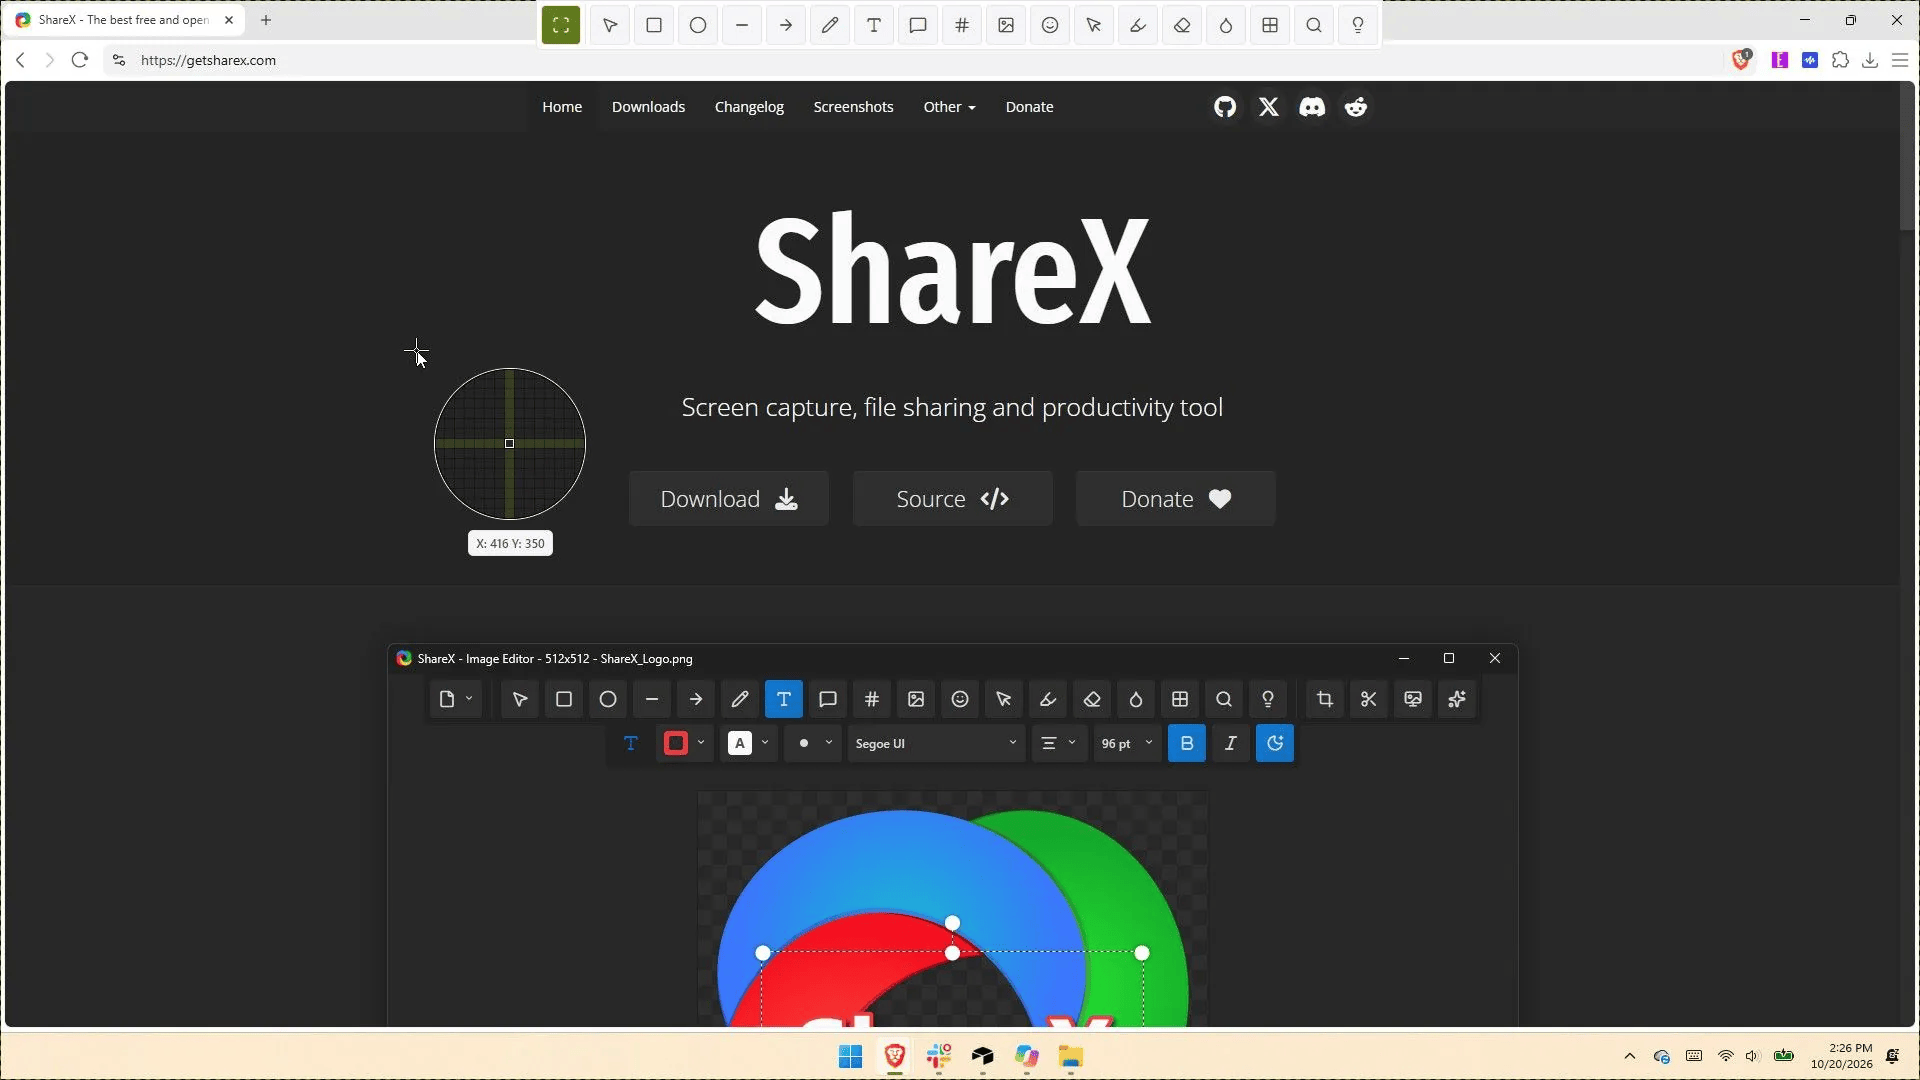1920x1080 pixels.
Task: Open the Changelog navigation item
Action: 749,107
